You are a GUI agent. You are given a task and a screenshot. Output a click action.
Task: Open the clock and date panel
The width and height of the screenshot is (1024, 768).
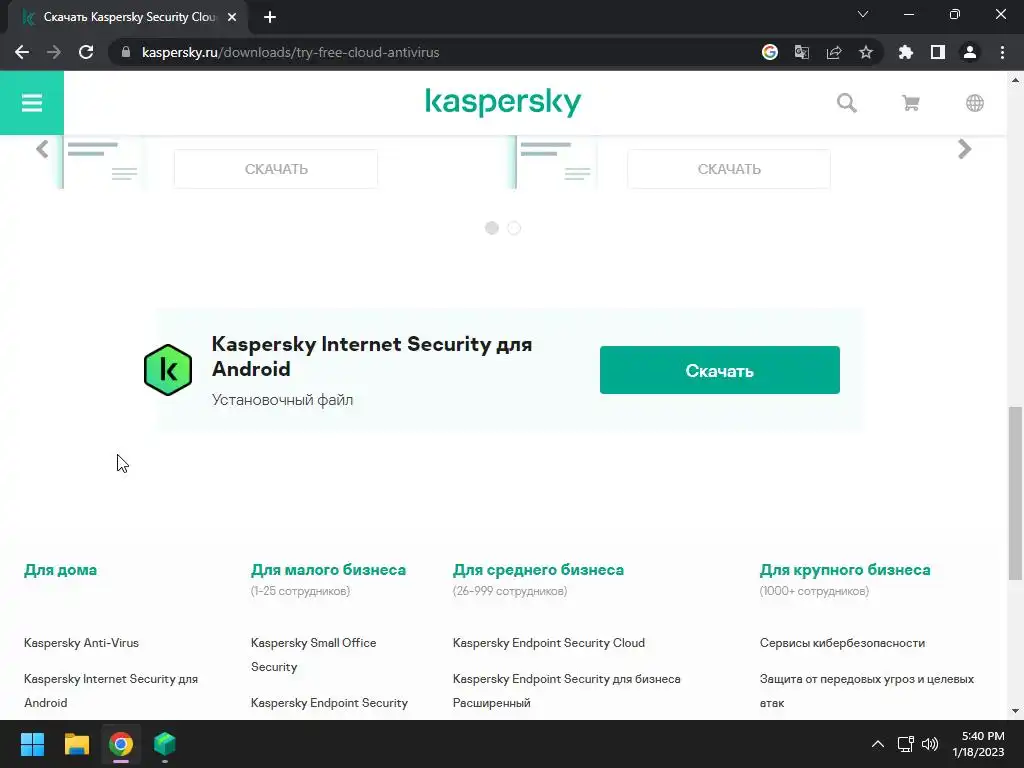tap(978, 744)
